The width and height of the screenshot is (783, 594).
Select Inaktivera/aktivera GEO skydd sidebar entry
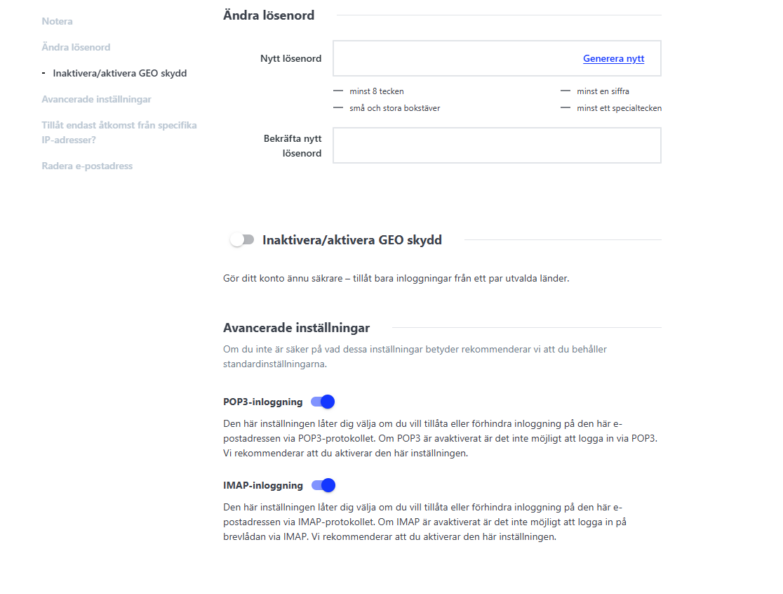pyautogui.click(x=119, y=73)
